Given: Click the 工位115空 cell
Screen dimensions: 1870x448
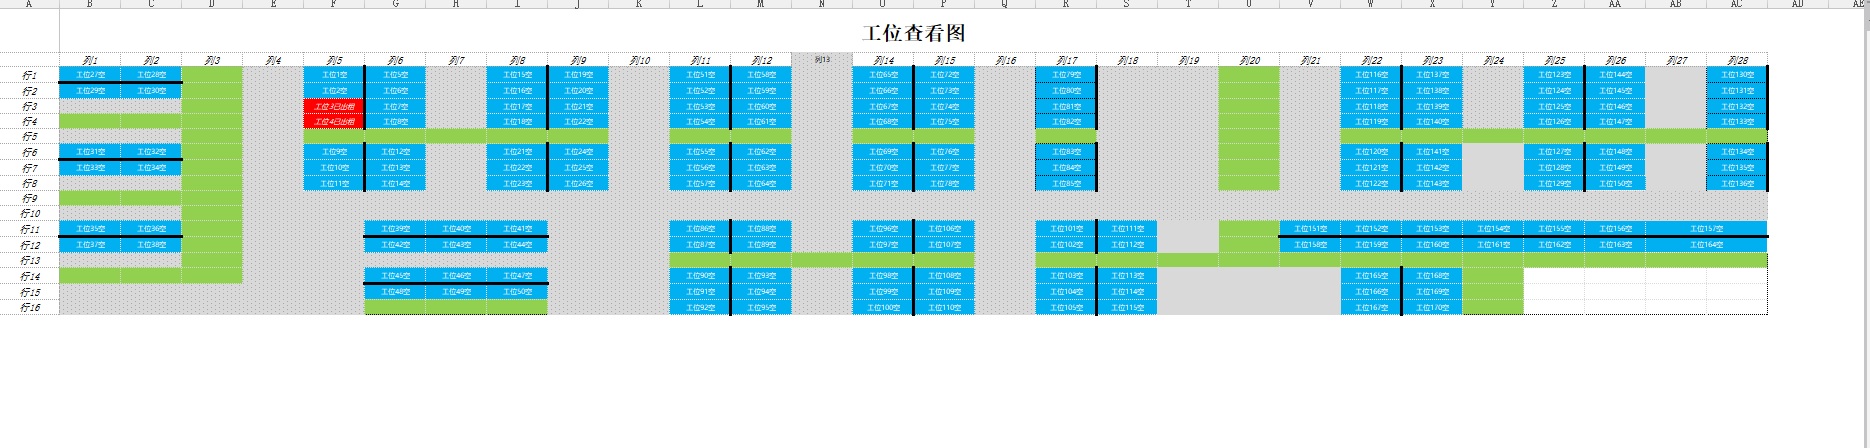Looking at the screenshot, I should point(1127,307).
